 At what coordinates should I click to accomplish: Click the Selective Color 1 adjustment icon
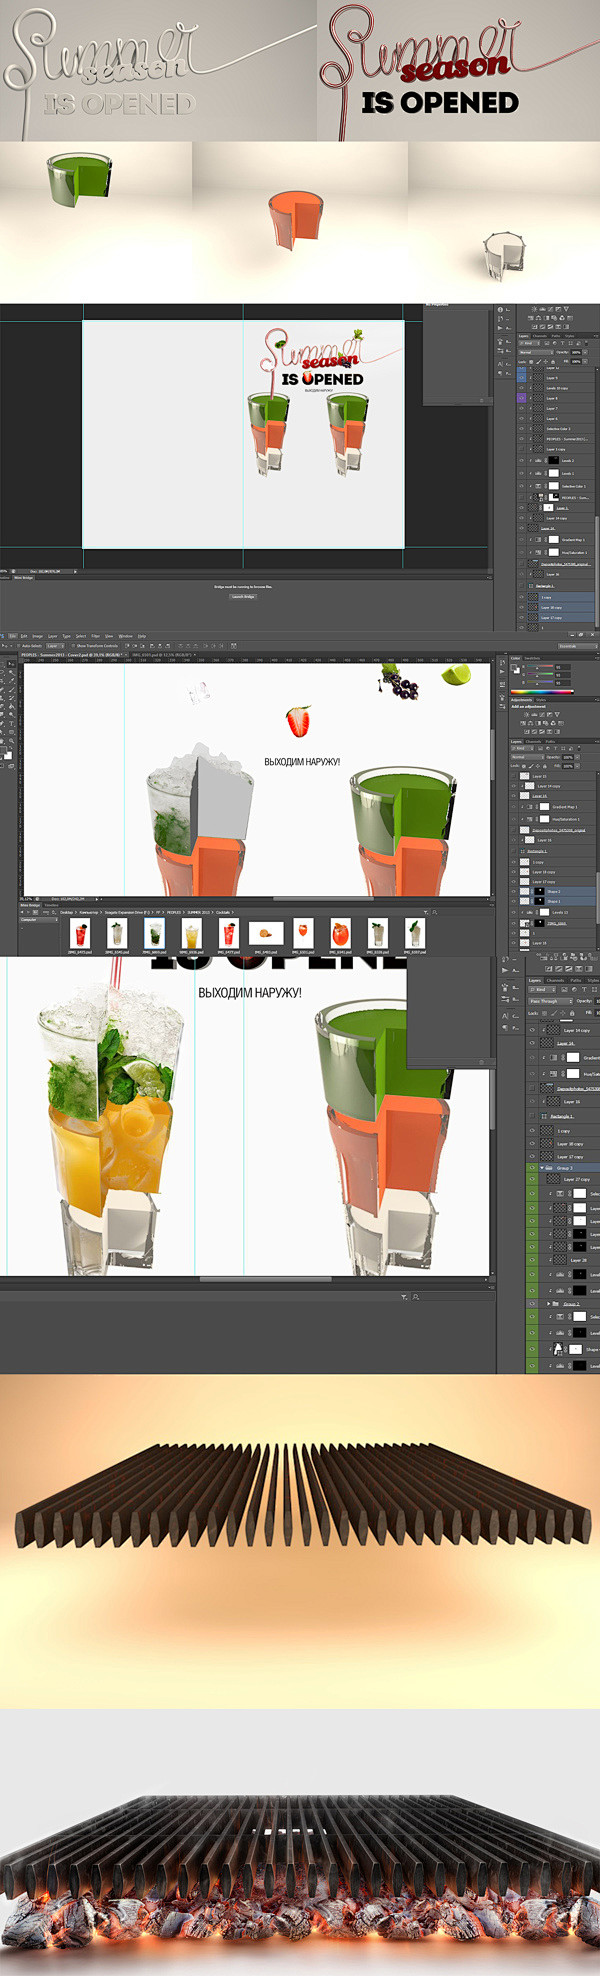tap(539, 486)
